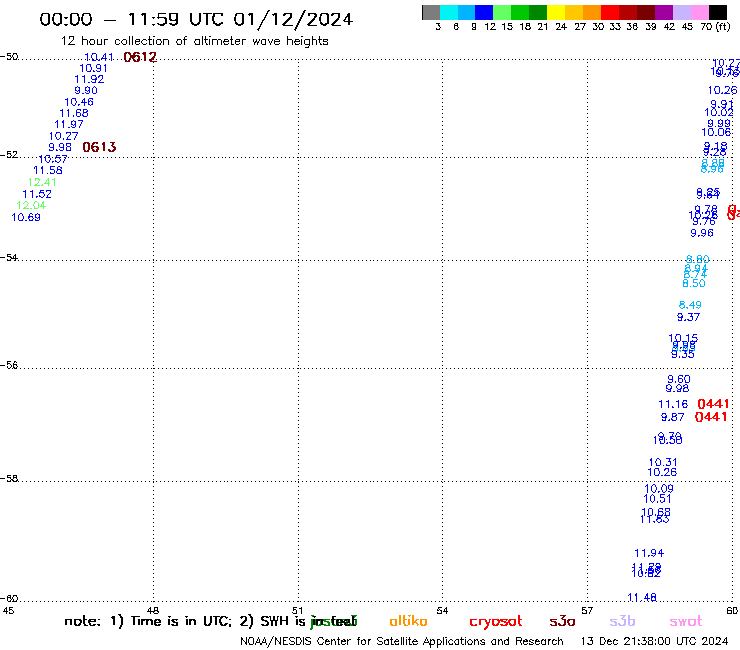Click the 9.96 wave height value
740x650 pixels.
tap(702, 233)
